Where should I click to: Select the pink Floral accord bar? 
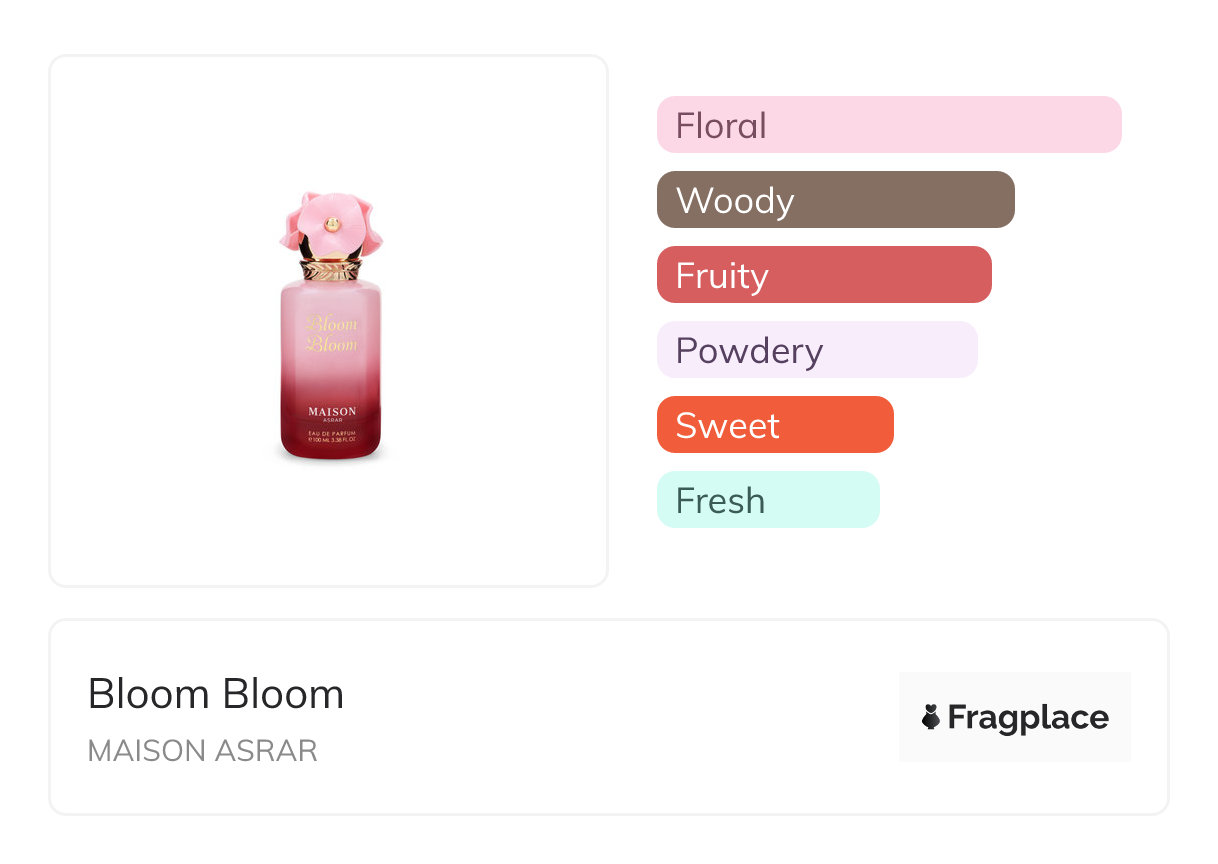pyautogui.click(x=888, y=125)
